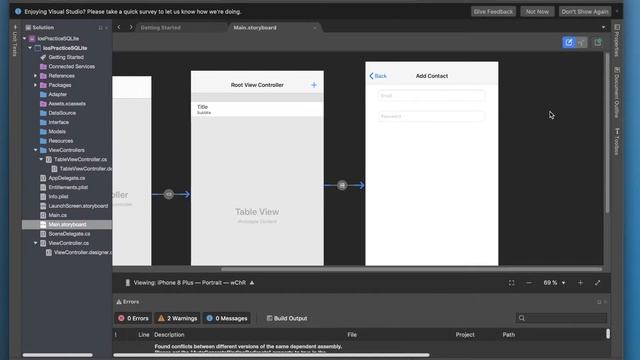Screen dimensions: 640x360
Task: Collapse the ViewController.cs node
Action: 36,243
